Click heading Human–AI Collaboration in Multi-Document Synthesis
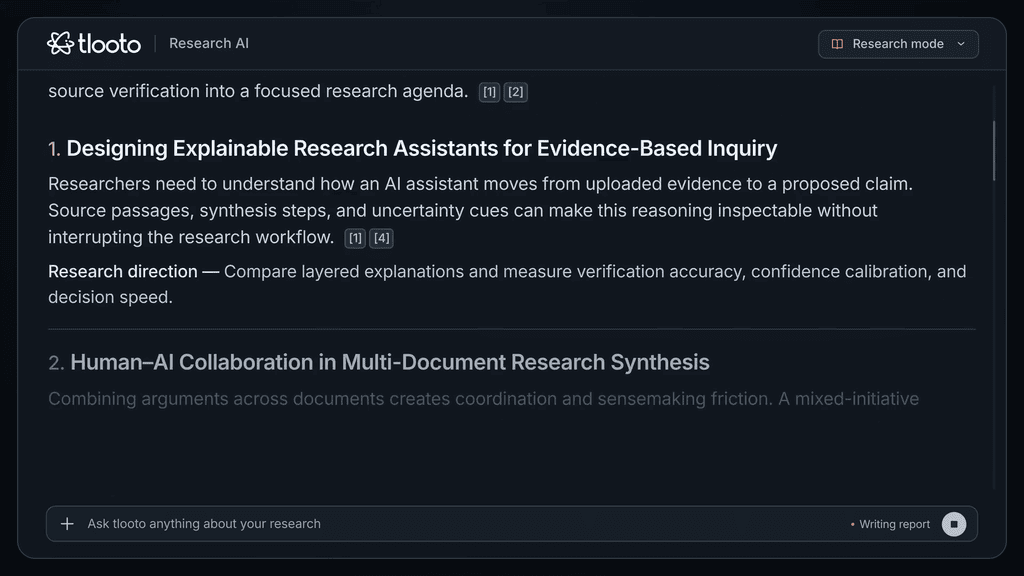Image resolution: width=1024 pixels, height=576 pixels. 390,362
